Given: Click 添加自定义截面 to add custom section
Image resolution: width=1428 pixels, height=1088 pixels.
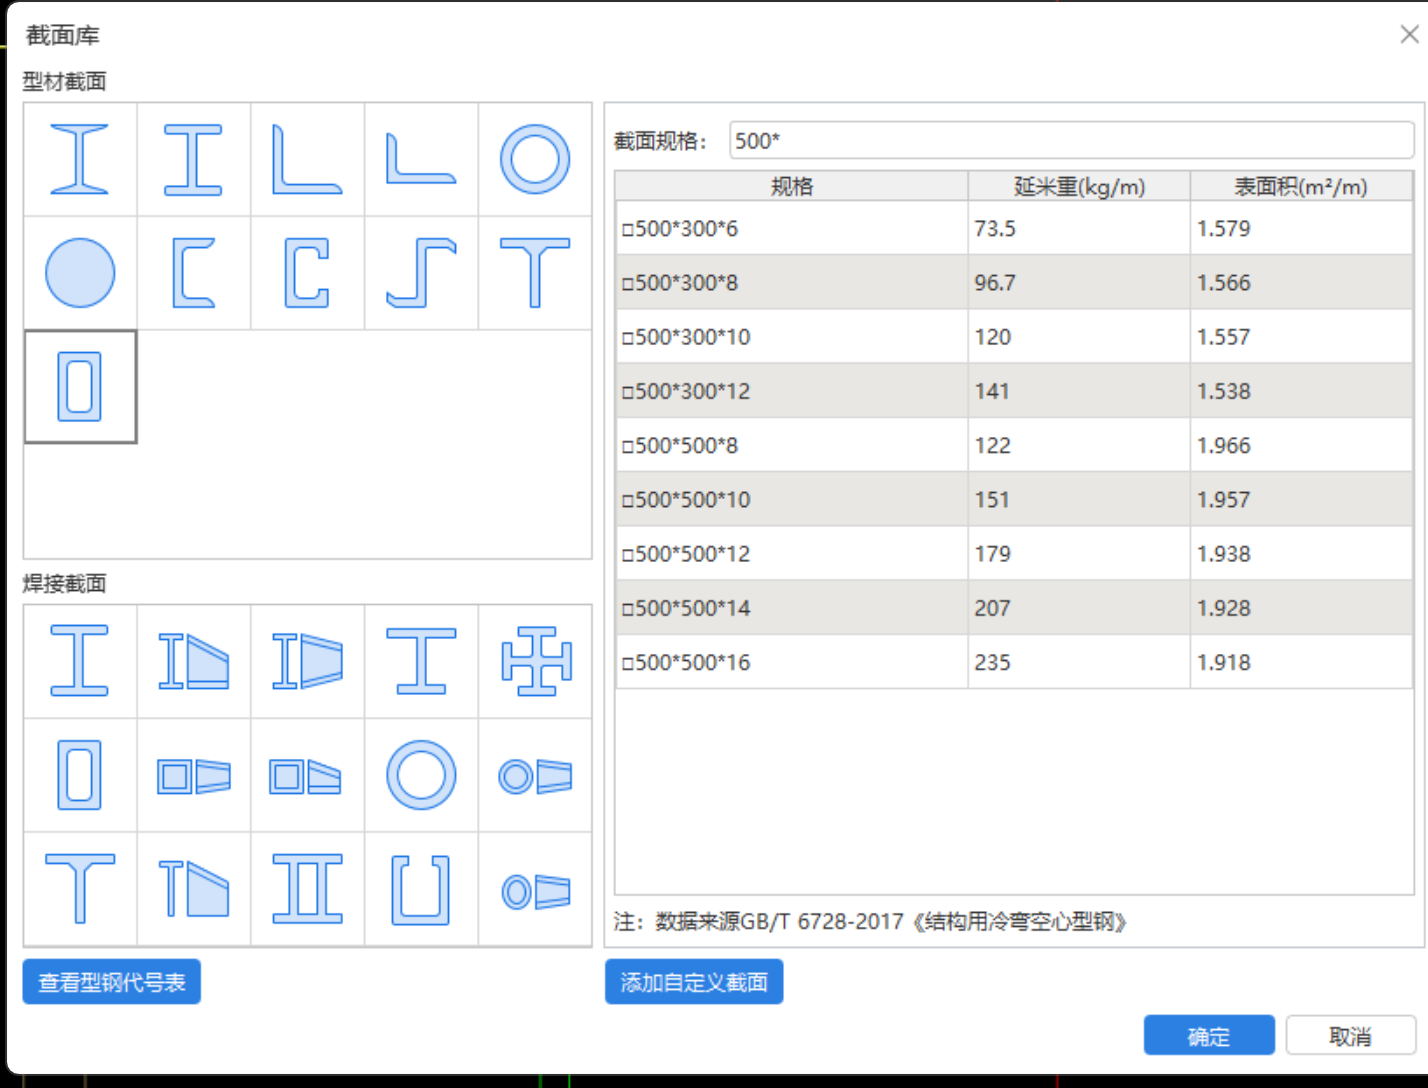Looking at the screenshot, I should (x=694, y=982).
